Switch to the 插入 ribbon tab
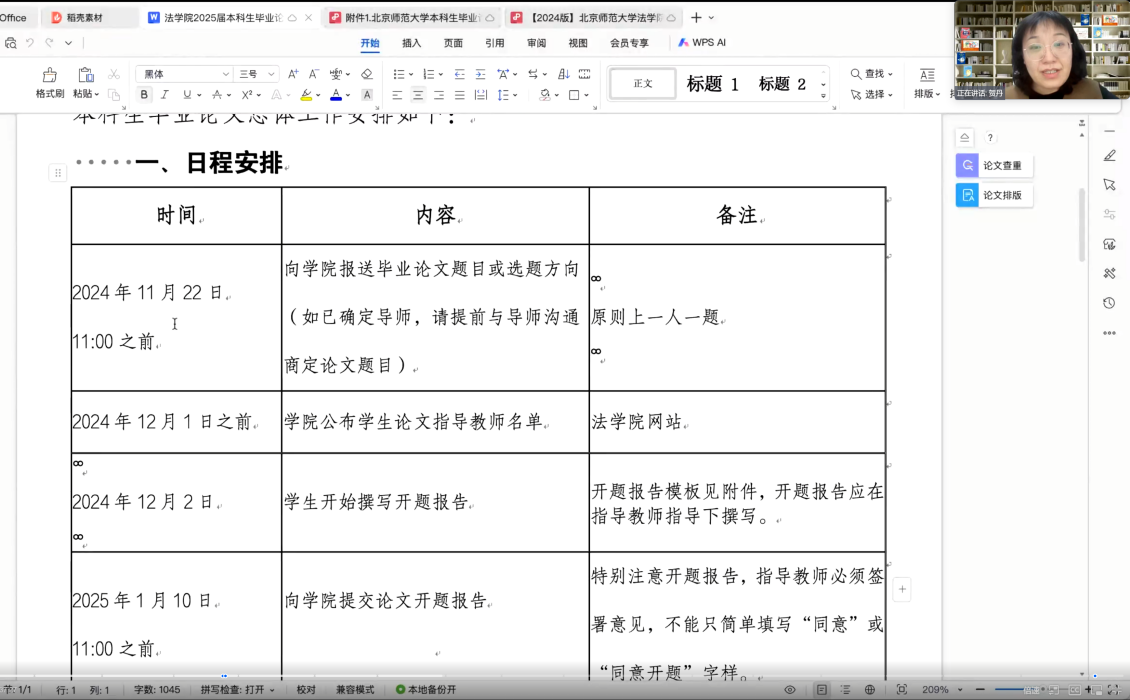This screenshot has width=1130, height=700. point(411,43)
